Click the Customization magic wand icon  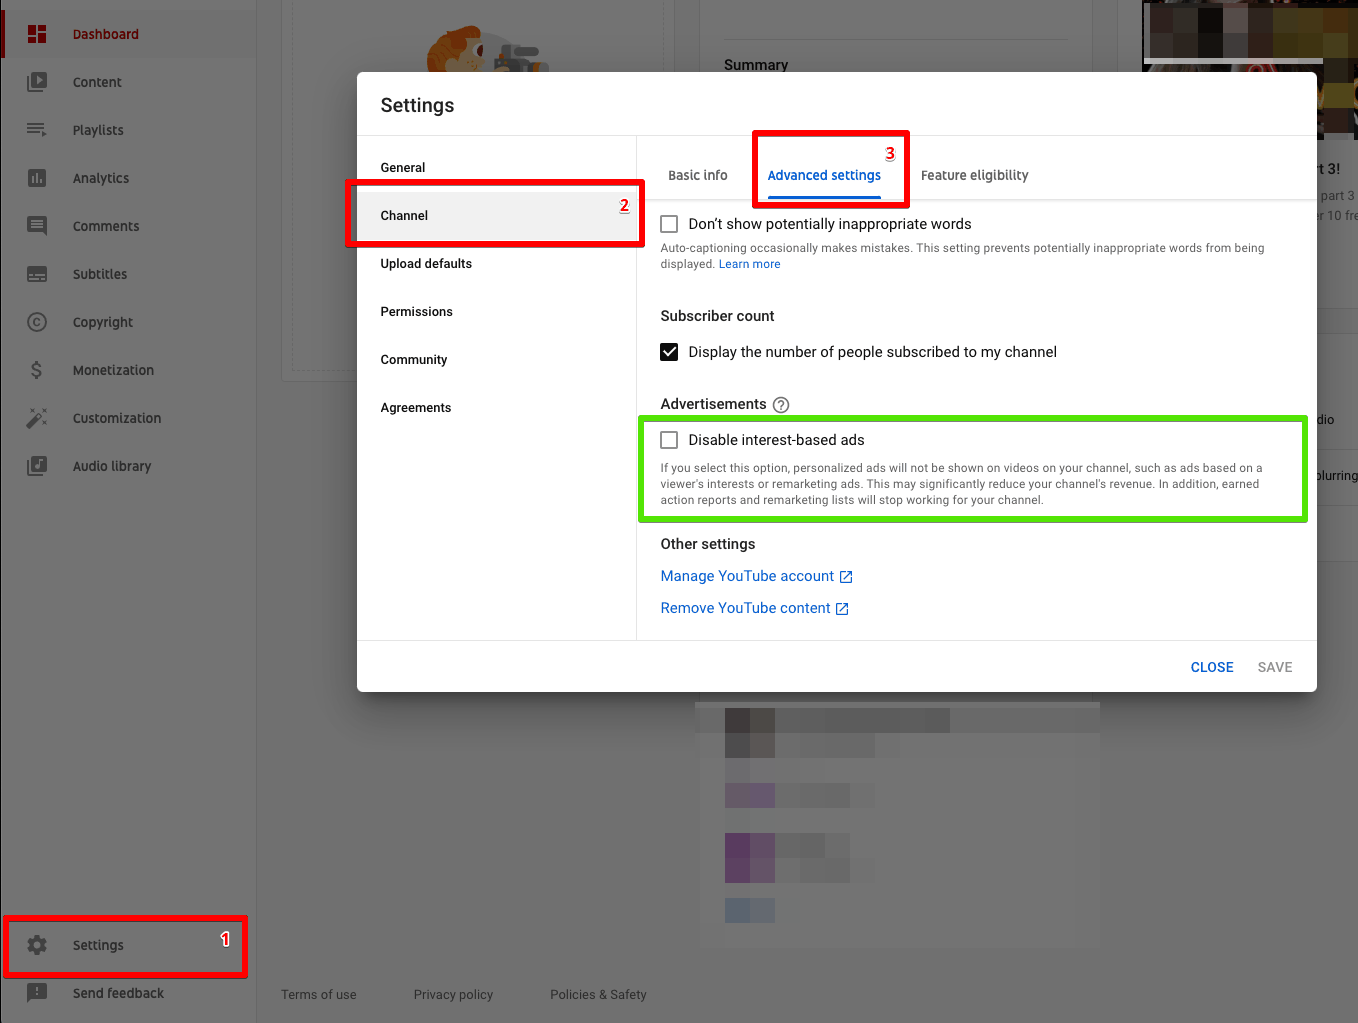click(x=37, y=418)
